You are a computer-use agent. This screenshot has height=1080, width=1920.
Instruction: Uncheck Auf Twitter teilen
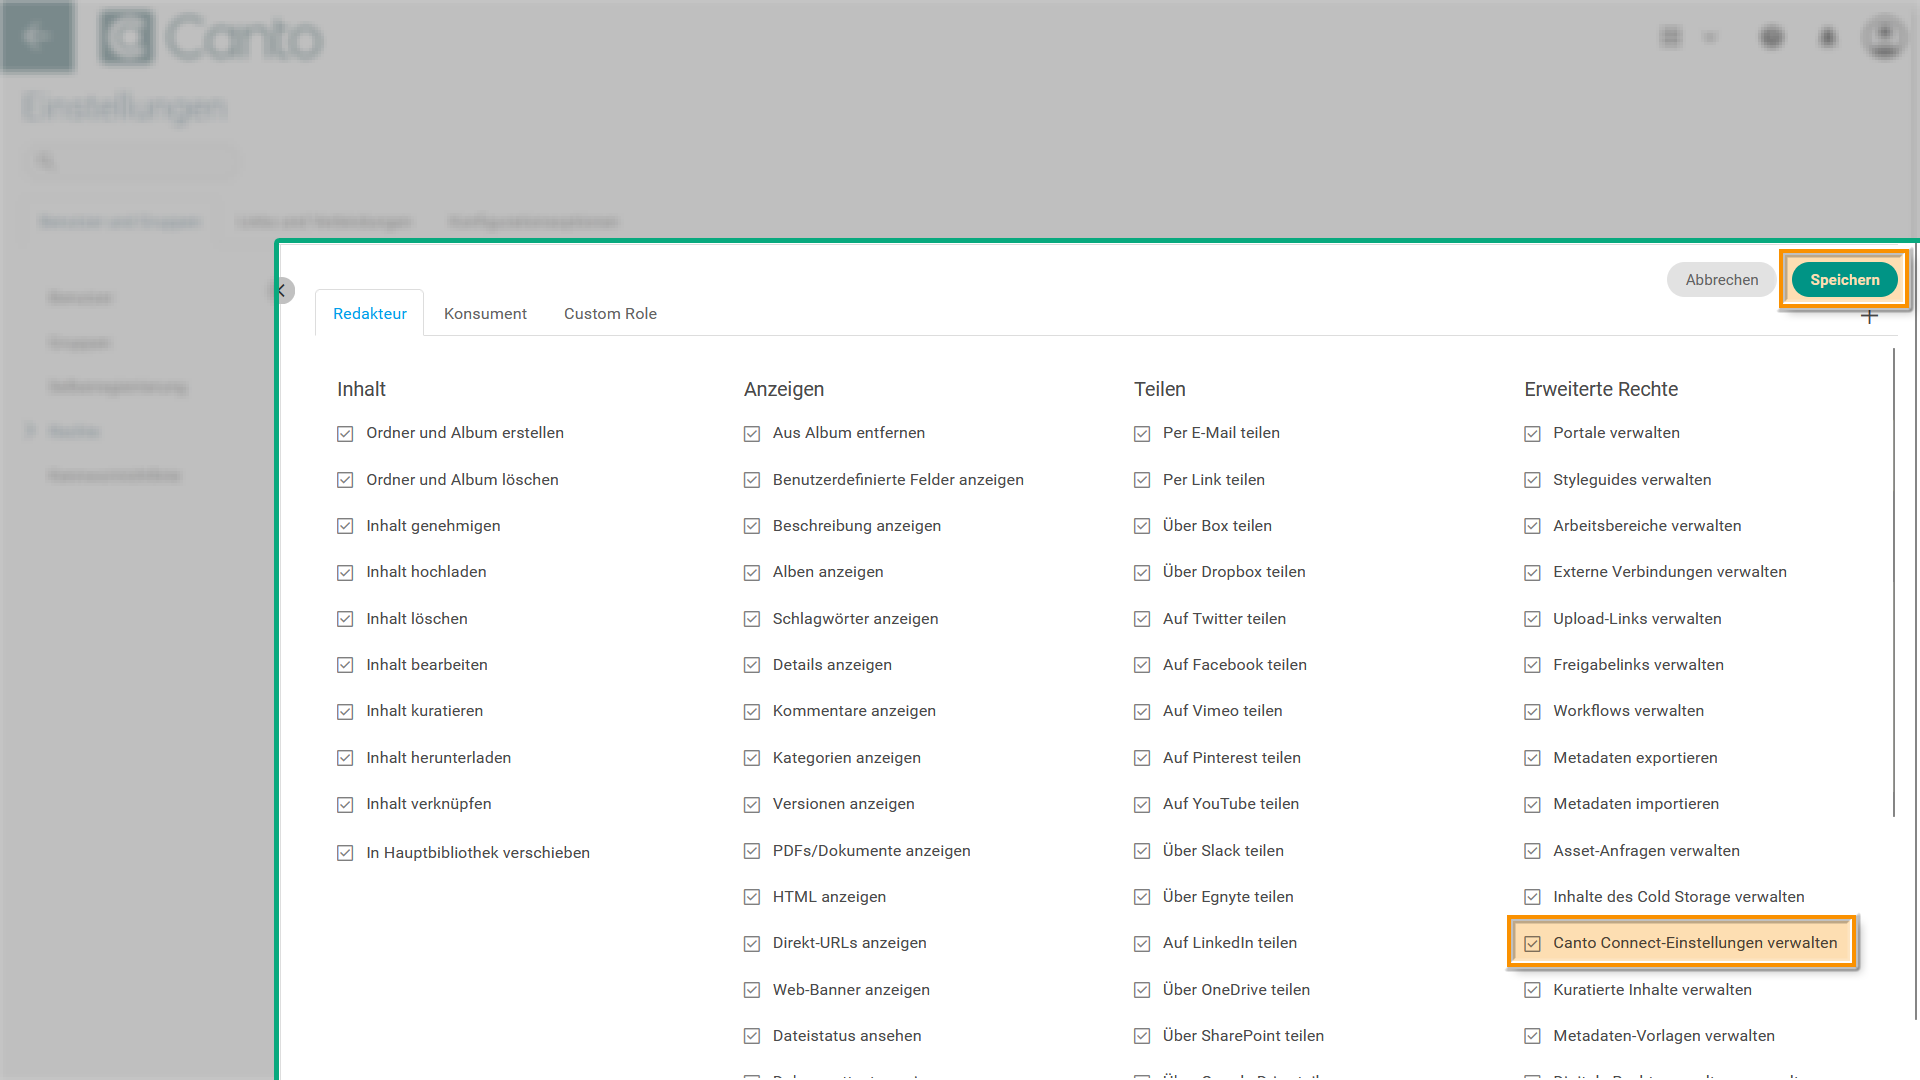tap(1142, 619)
